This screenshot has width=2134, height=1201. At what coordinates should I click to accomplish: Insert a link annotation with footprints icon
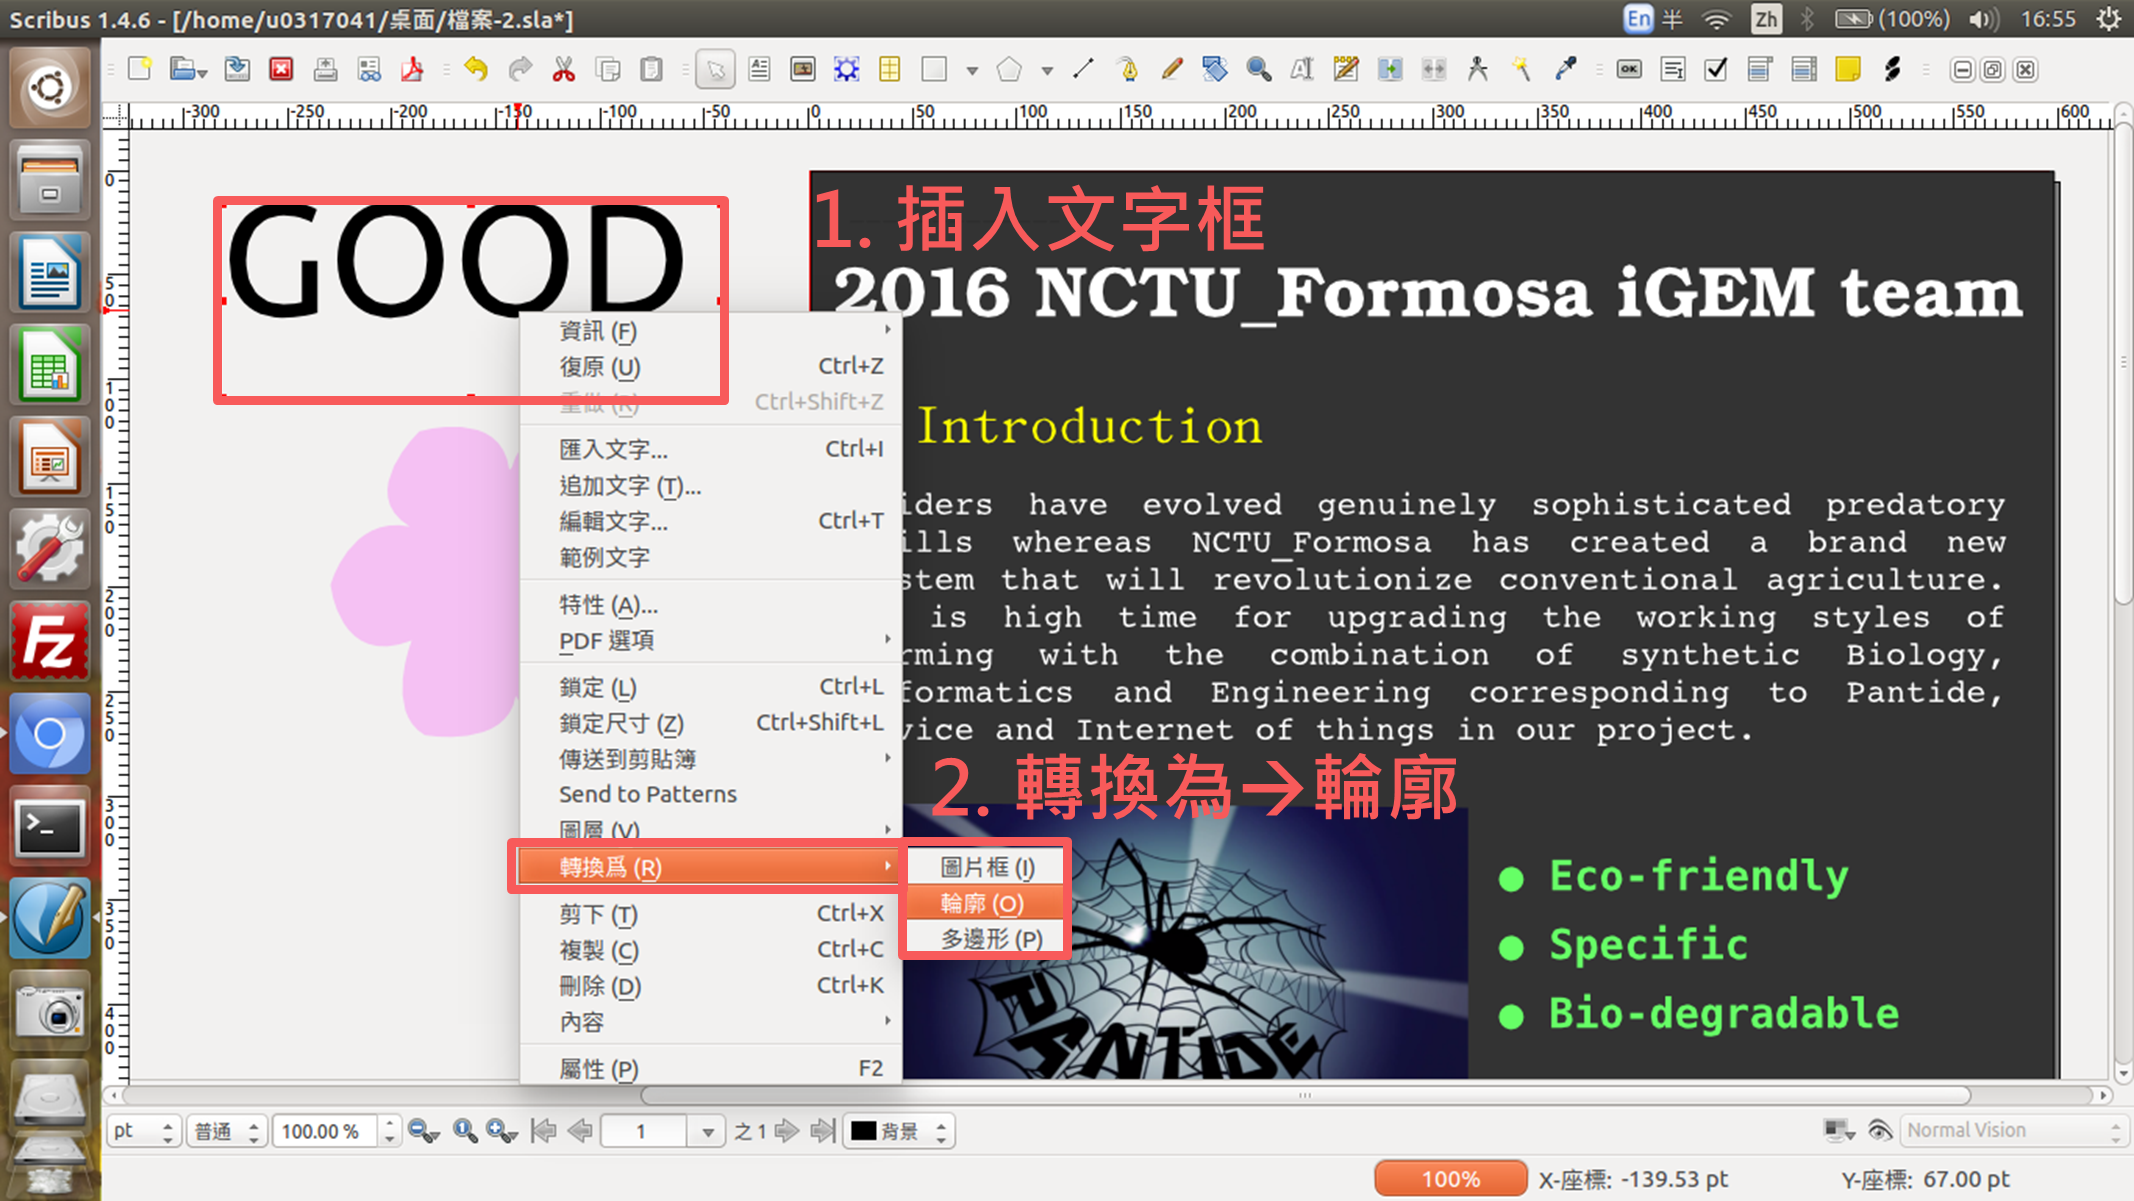tap(1891, 69)
